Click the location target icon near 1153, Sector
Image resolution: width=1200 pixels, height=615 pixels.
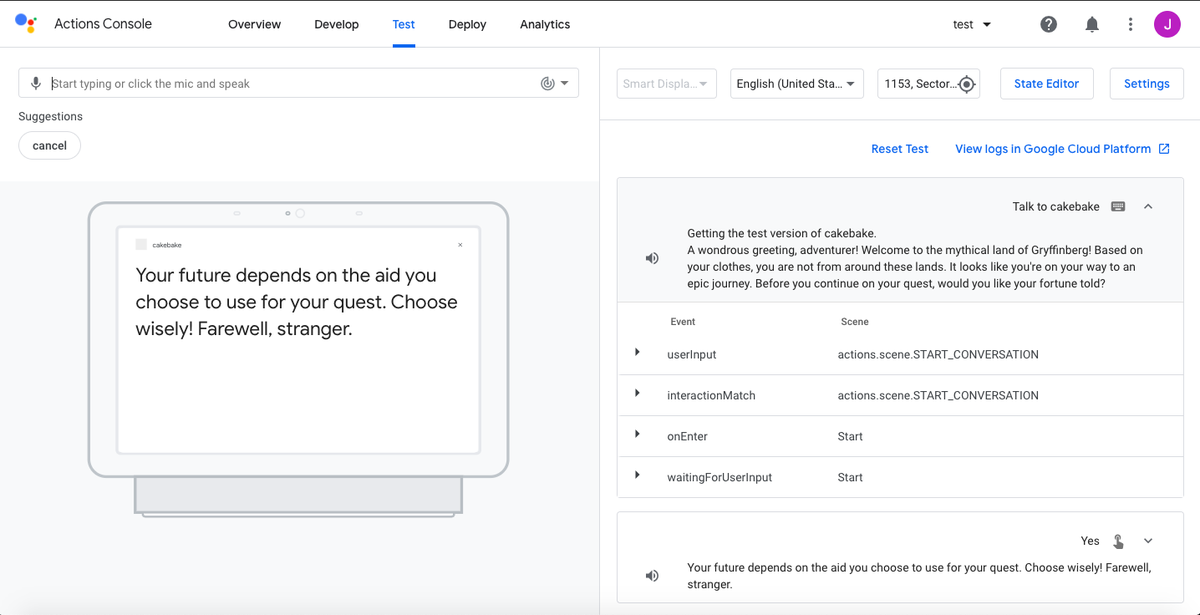pos(966,84)
